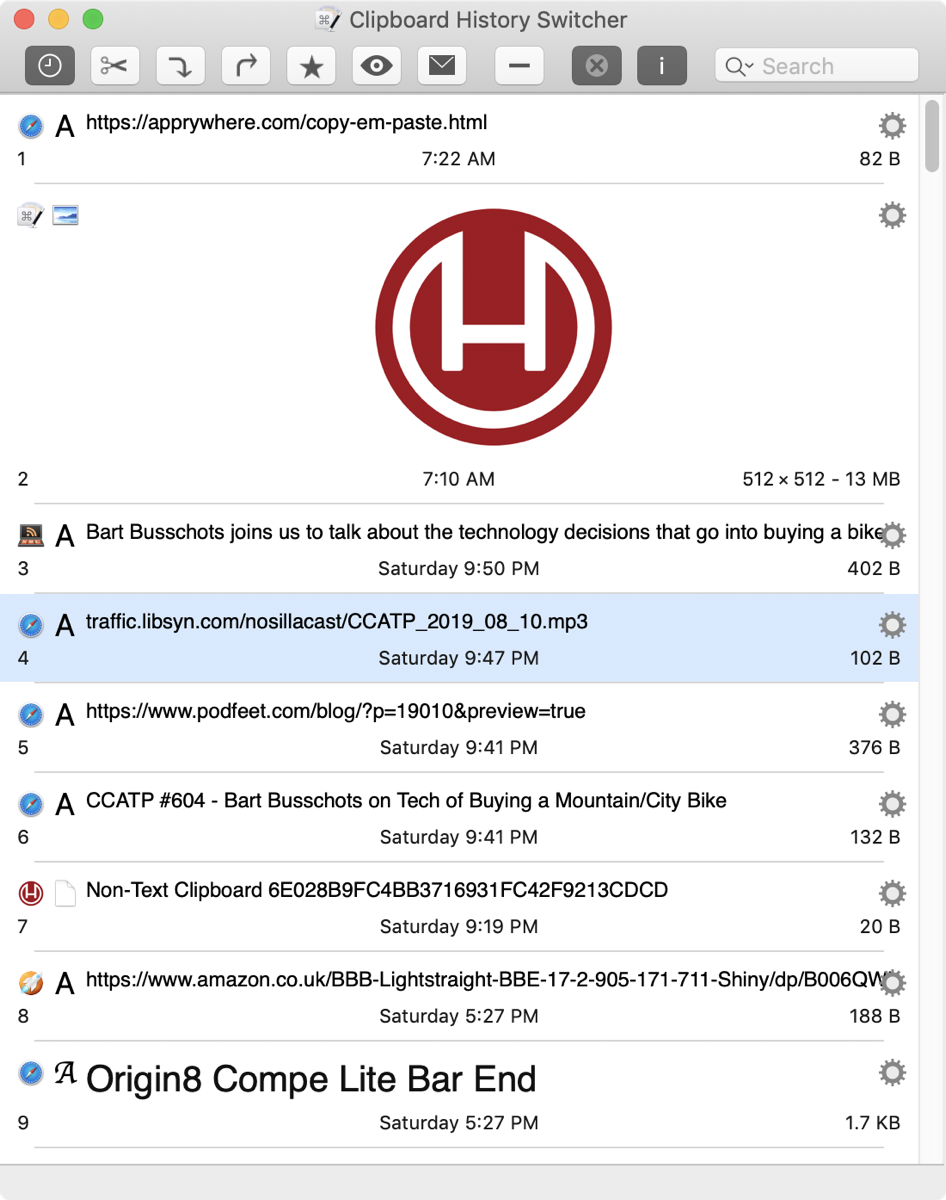This screenshot has height=1200, width=946.
Task: Open the search magnifier dropdown arrow
Action: [x=740, y=67]
